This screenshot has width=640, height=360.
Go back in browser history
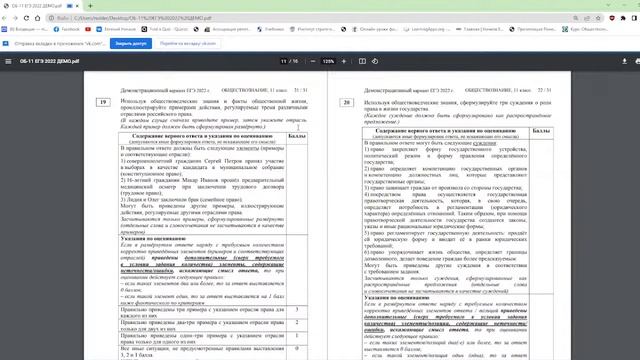[x=4, y=18]
